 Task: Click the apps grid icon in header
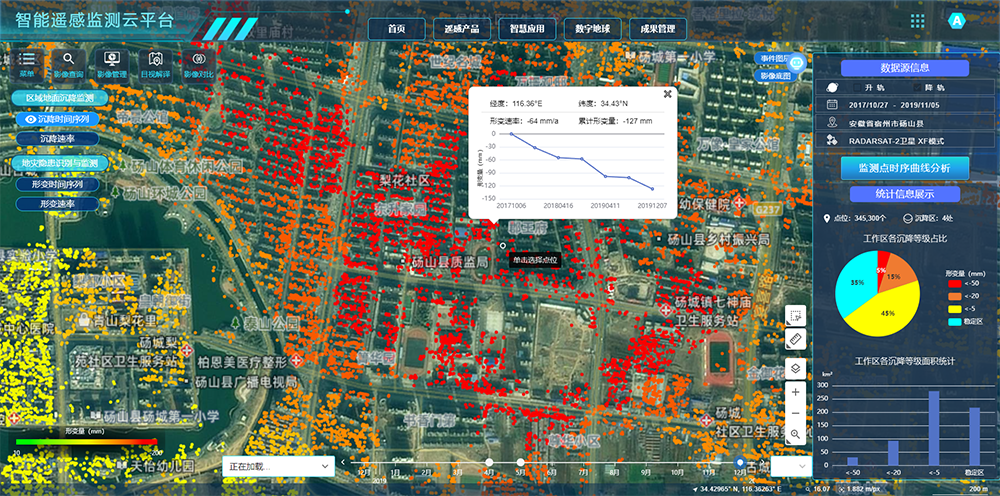tap(917, 21)
